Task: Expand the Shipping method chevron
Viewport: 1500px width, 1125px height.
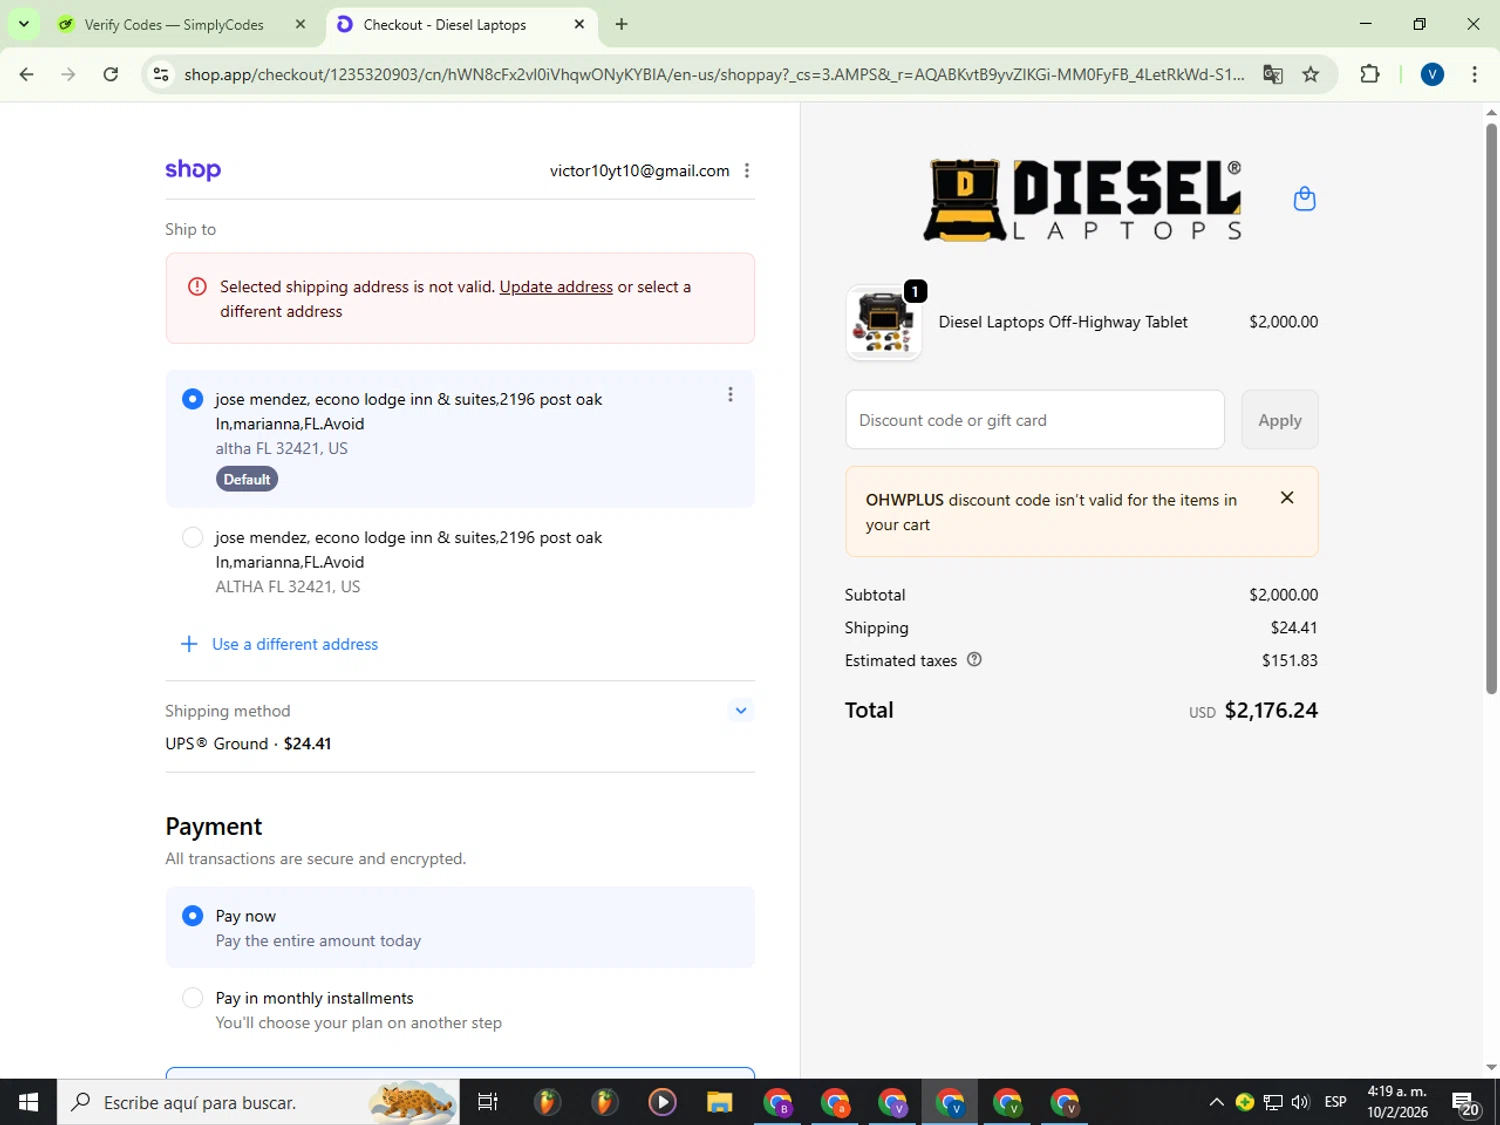Action: point(740,711)
